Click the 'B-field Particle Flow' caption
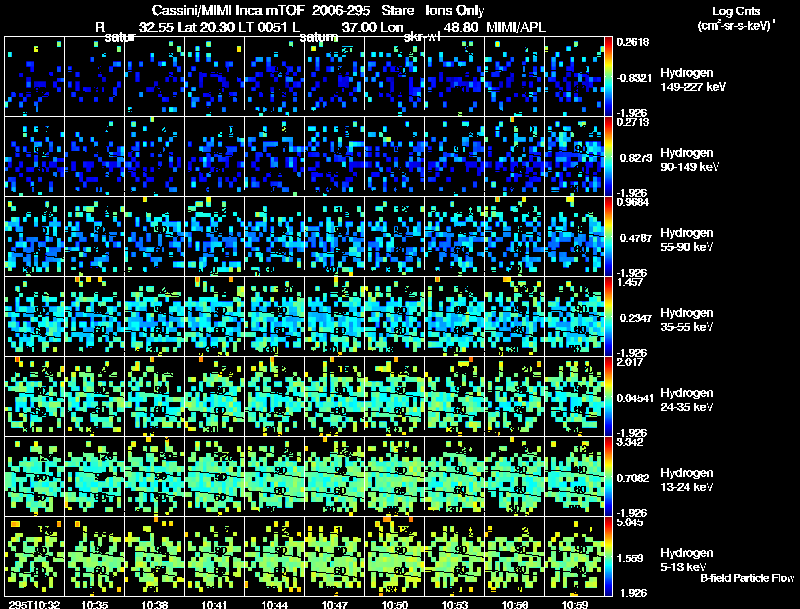 [747, 578]
